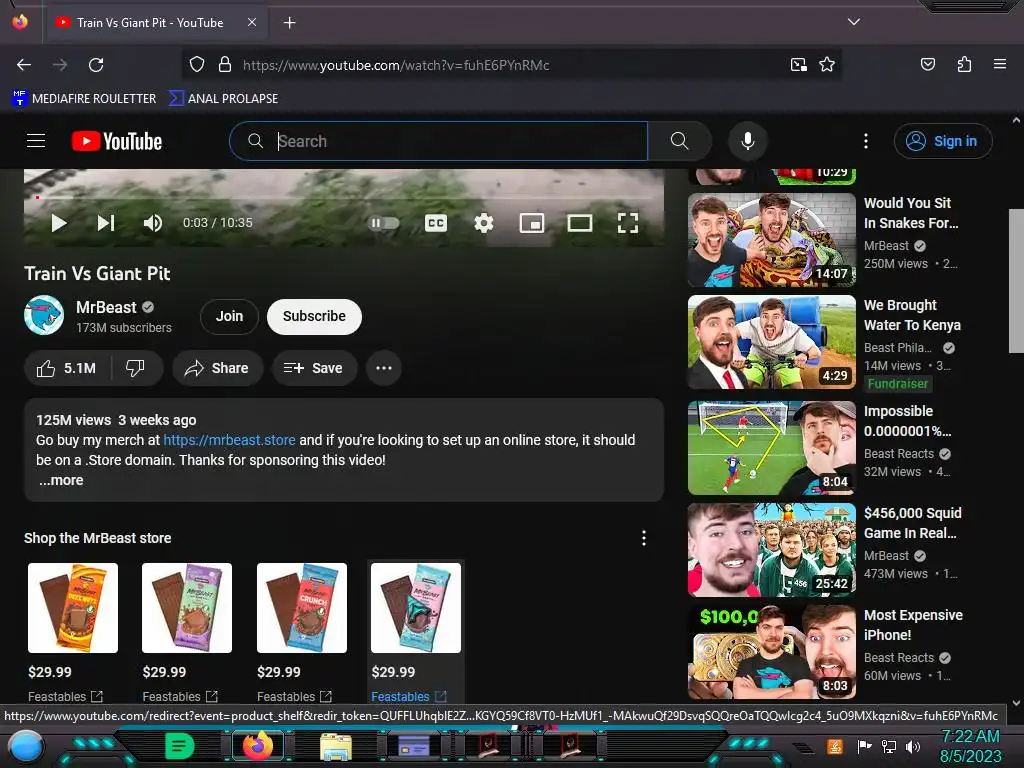Open tracking protection shield icon

click(x=197, y=65)
